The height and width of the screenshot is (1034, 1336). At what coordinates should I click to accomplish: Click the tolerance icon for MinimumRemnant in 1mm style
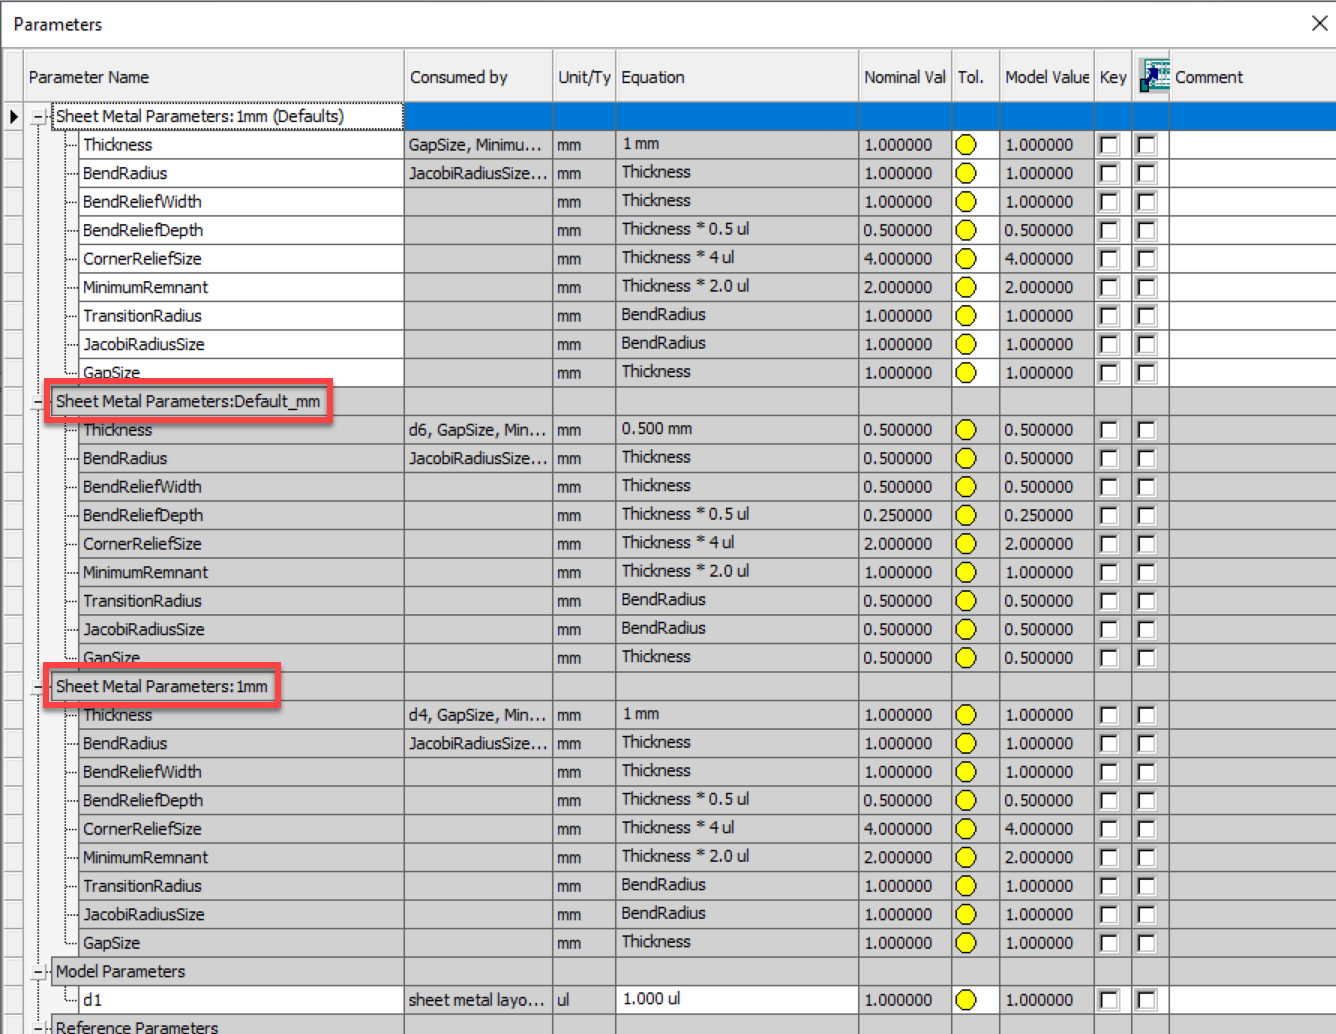coord(966,856)
